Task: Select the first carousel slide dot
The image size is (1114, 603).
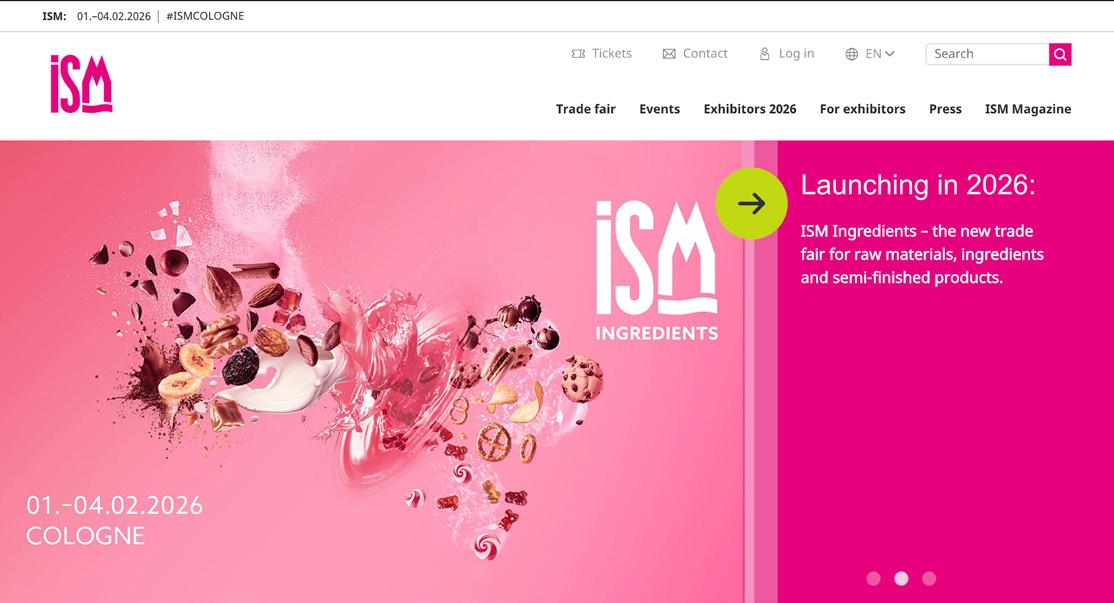Action: click(x=873, y=579)
